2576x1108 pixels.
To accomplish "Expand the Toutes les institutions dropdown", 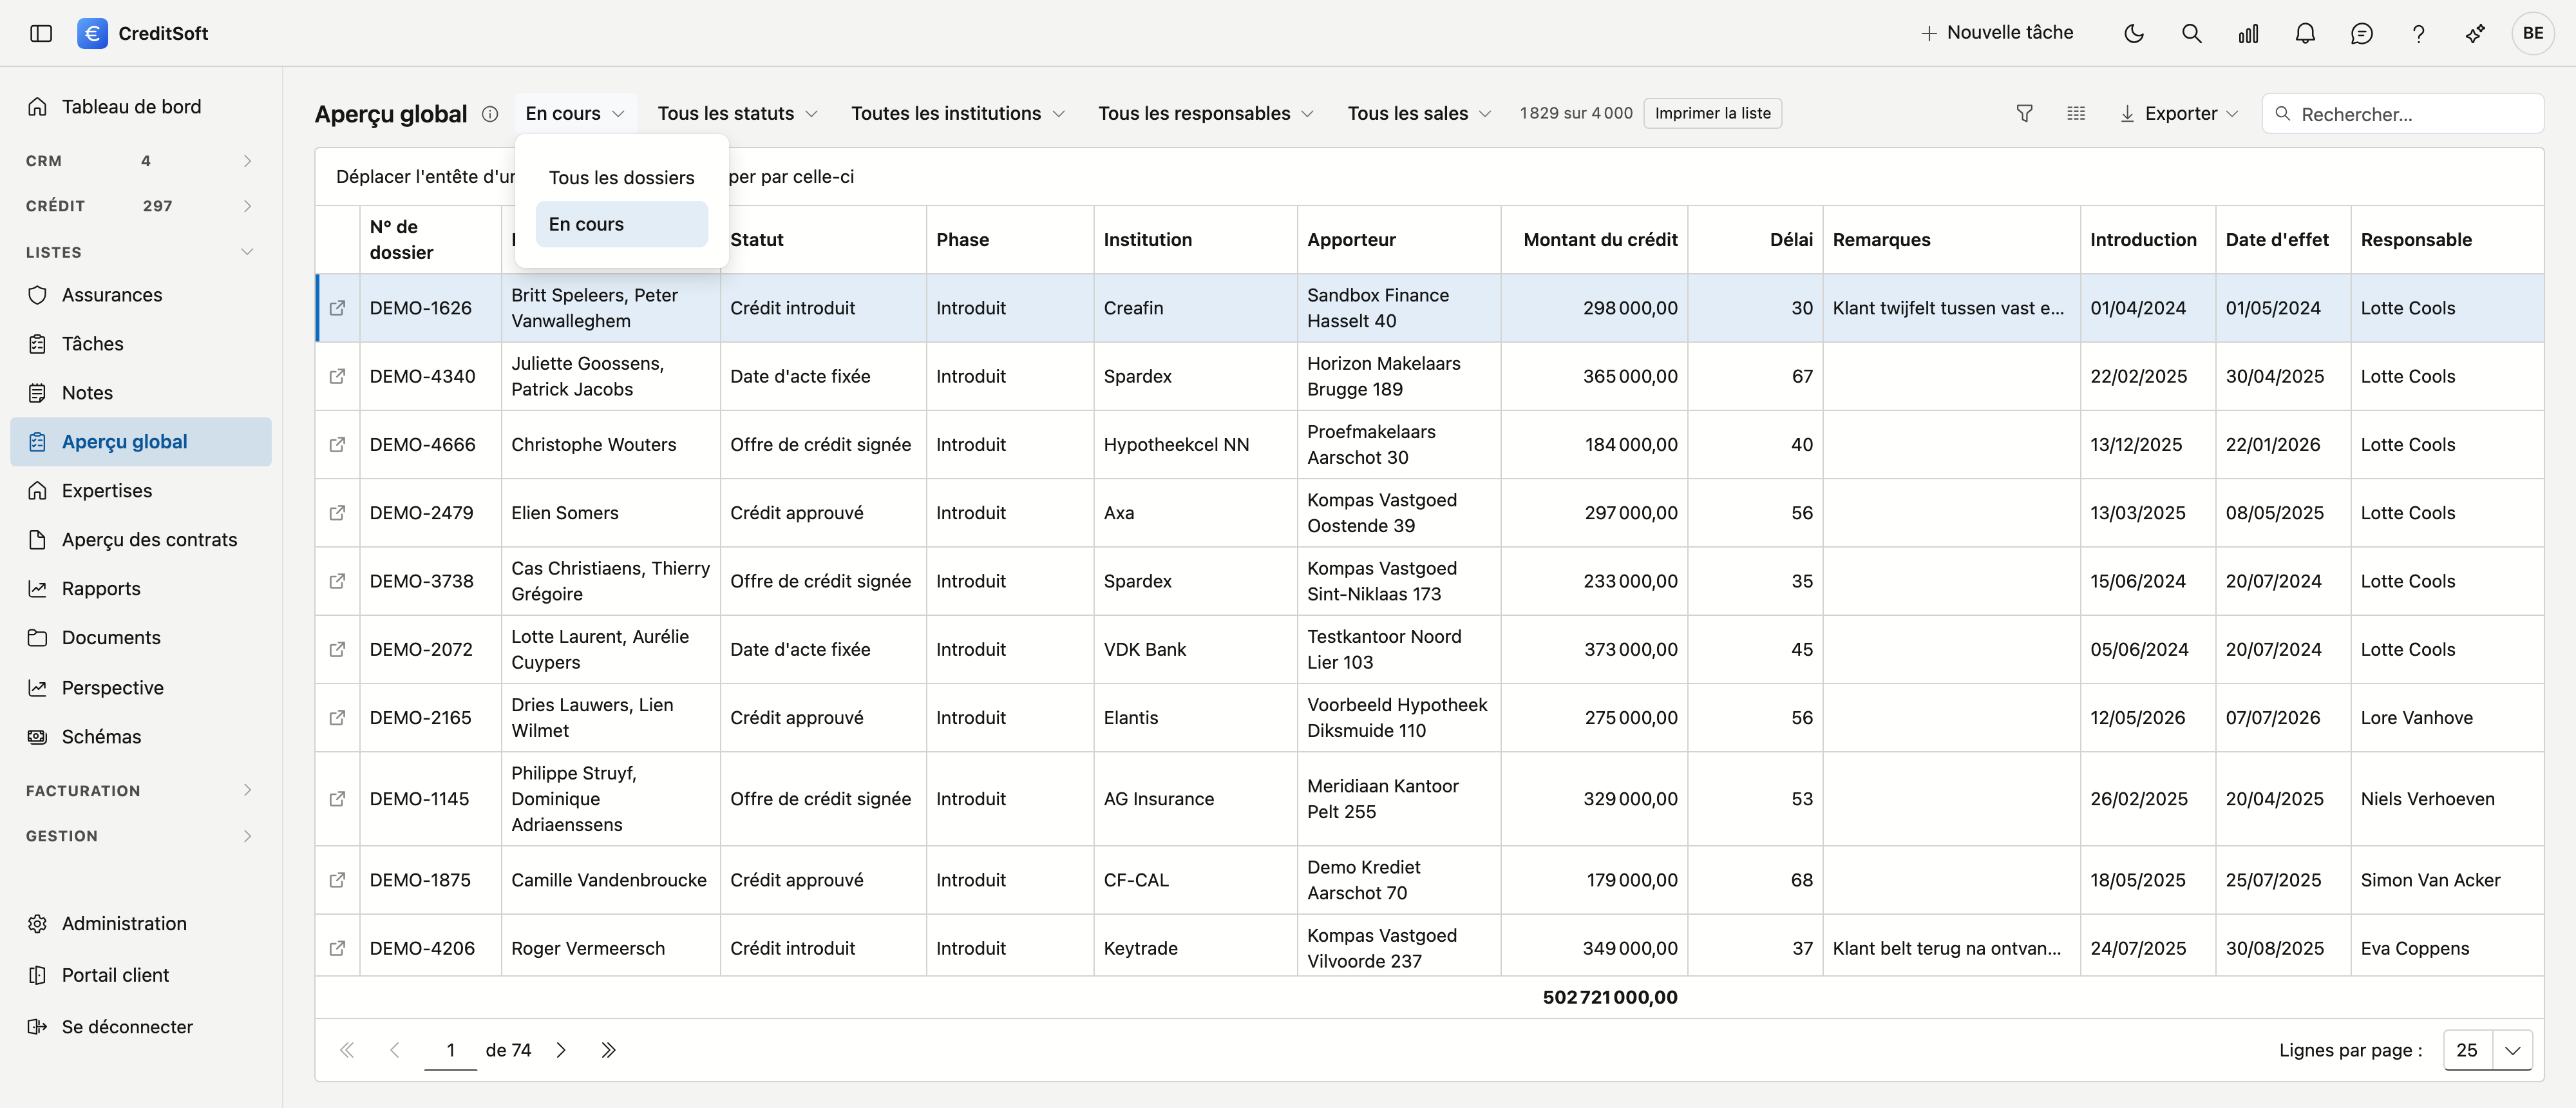I will pos(957,114).
